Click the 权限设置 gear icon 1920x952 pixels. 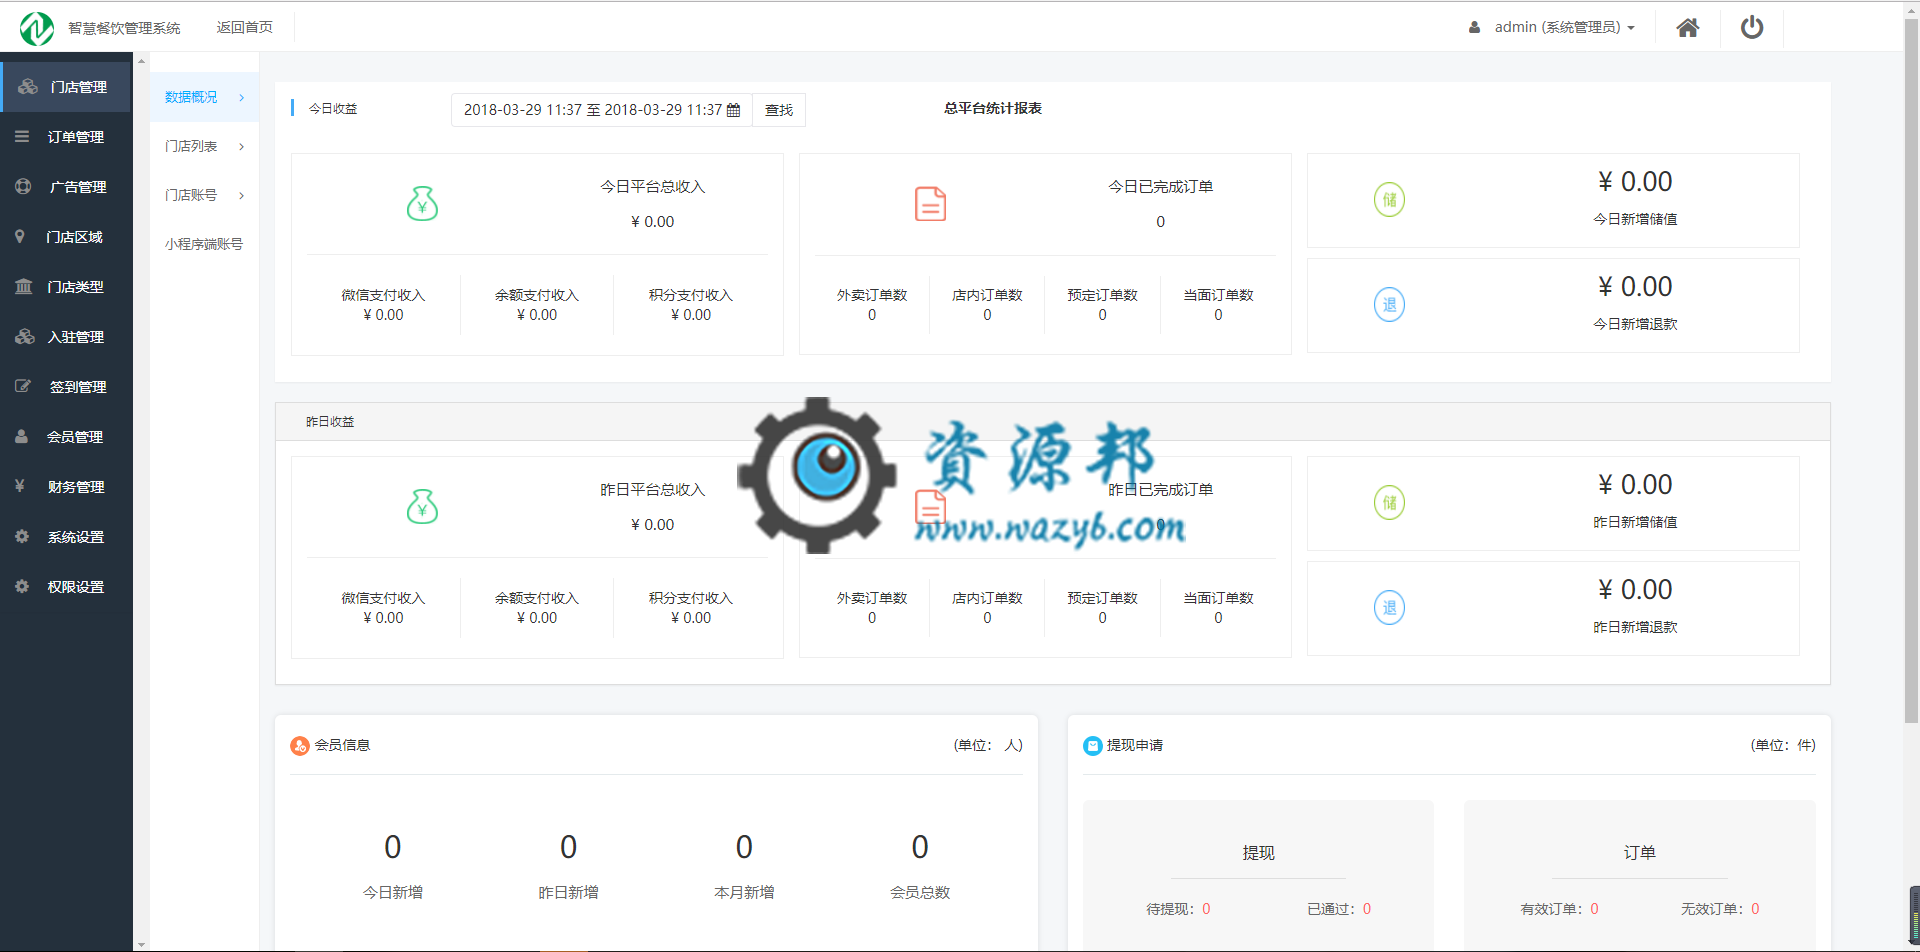tap(22, 587)
